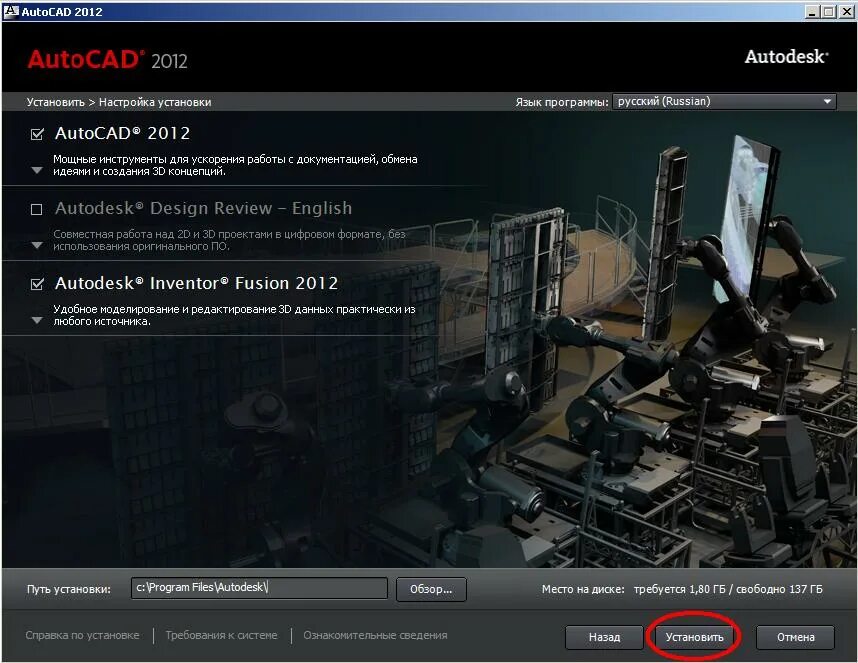The height and width of the screenshot is (663, 858).
Task: Uncheck Autodesk Inventor Fusion 2012 checkbox
Action: pos(37,284)
